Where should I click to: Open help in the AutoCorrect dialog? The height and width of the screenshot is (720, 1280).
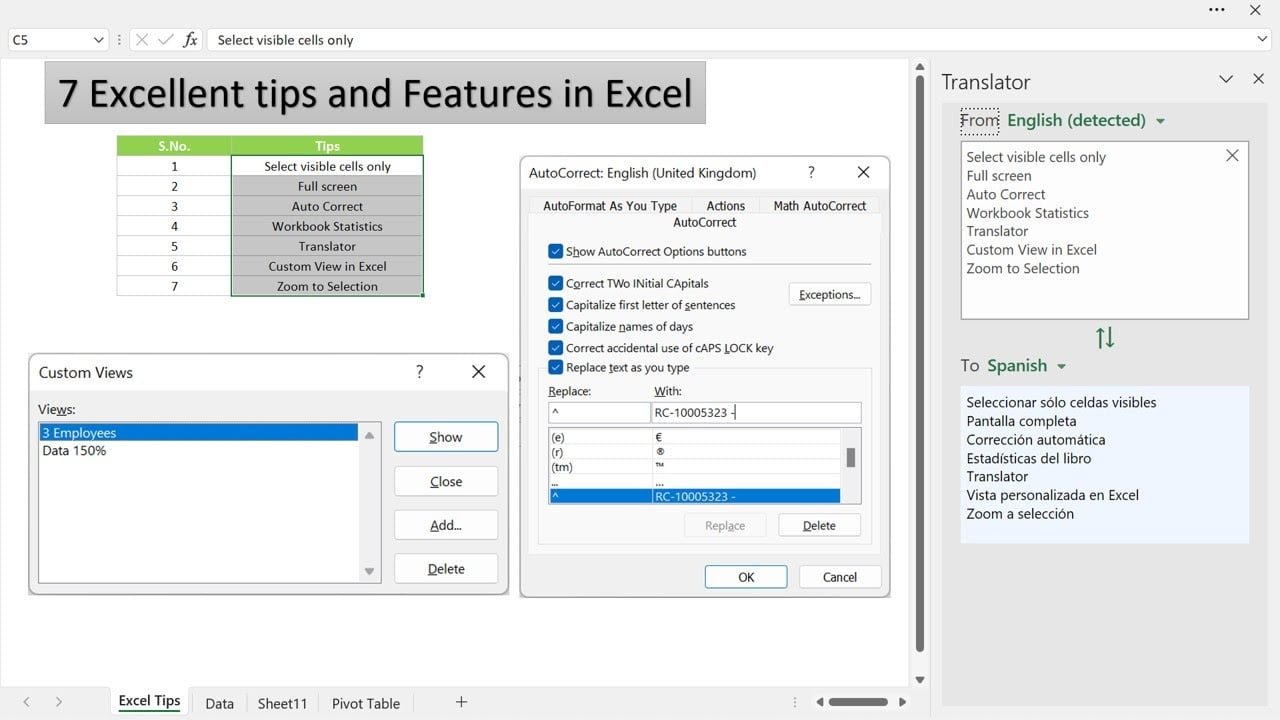click(x=811, y=172)
